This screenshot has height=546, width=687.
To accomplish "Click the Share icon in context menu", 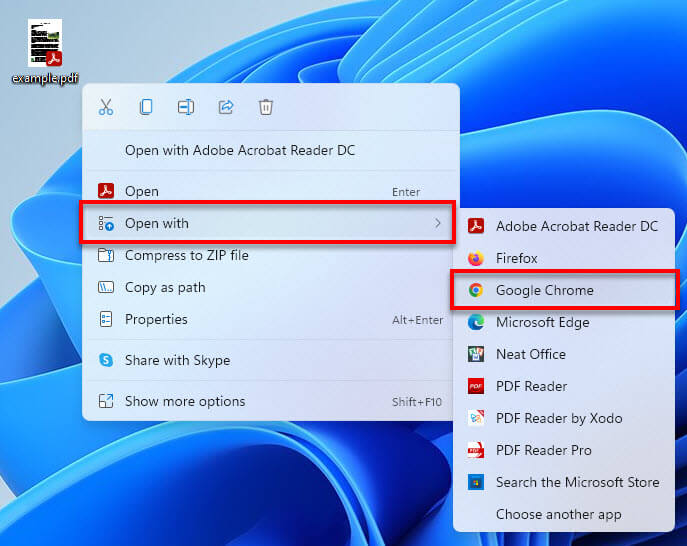I will [x=226, y=107].
